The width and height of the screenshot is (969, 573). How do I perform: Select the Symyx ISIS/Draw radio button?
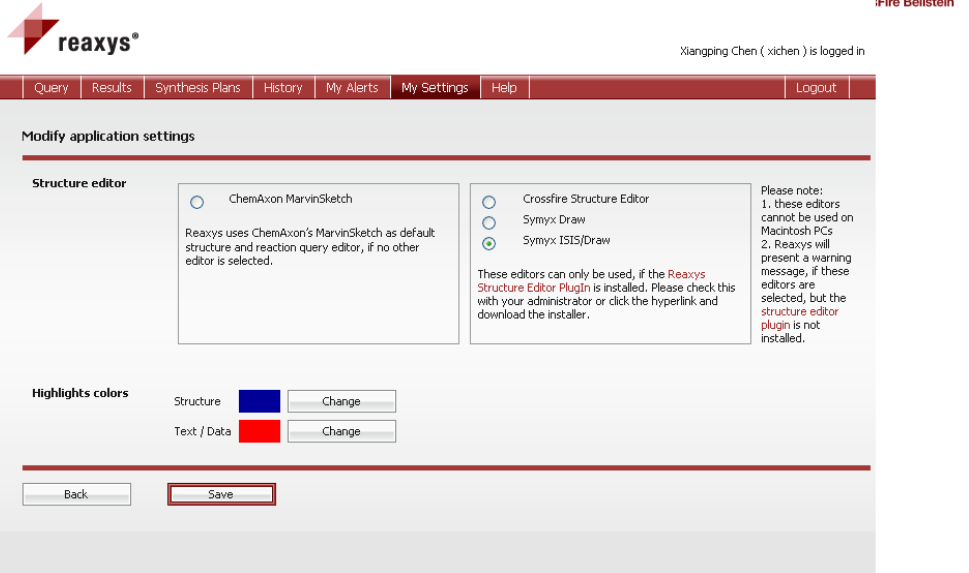[x=489, y=244]
